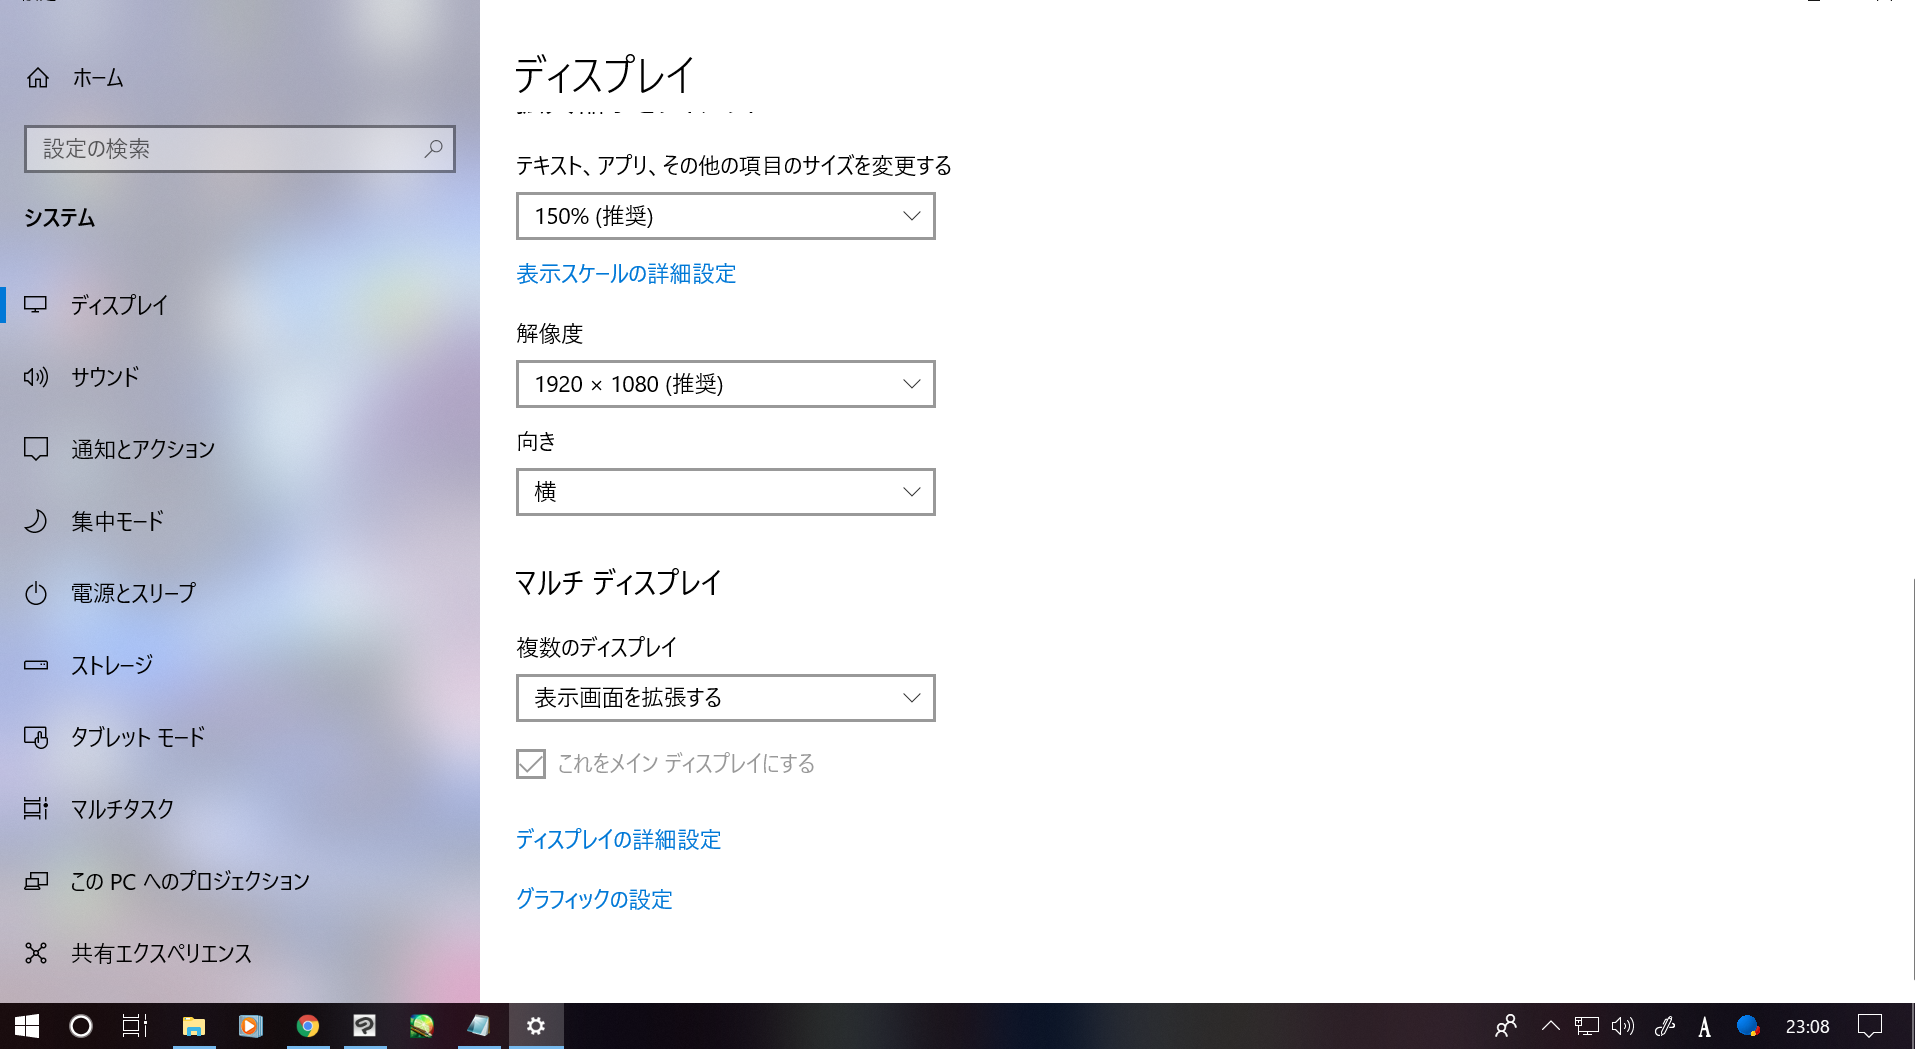The width and height of the screenshot is (1915, 1049).
Task: Open the green paint app taskbar icon
Action: (x=421, y=1026)
